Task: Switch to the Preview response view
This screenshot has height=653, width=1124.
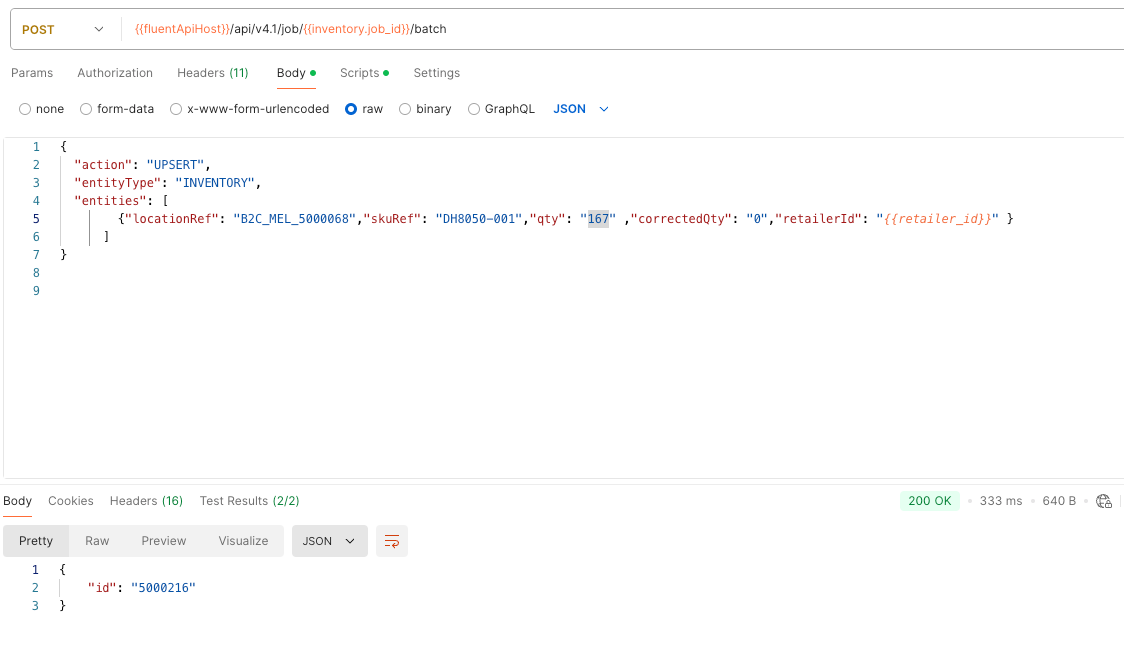Action: pos(163,540)
